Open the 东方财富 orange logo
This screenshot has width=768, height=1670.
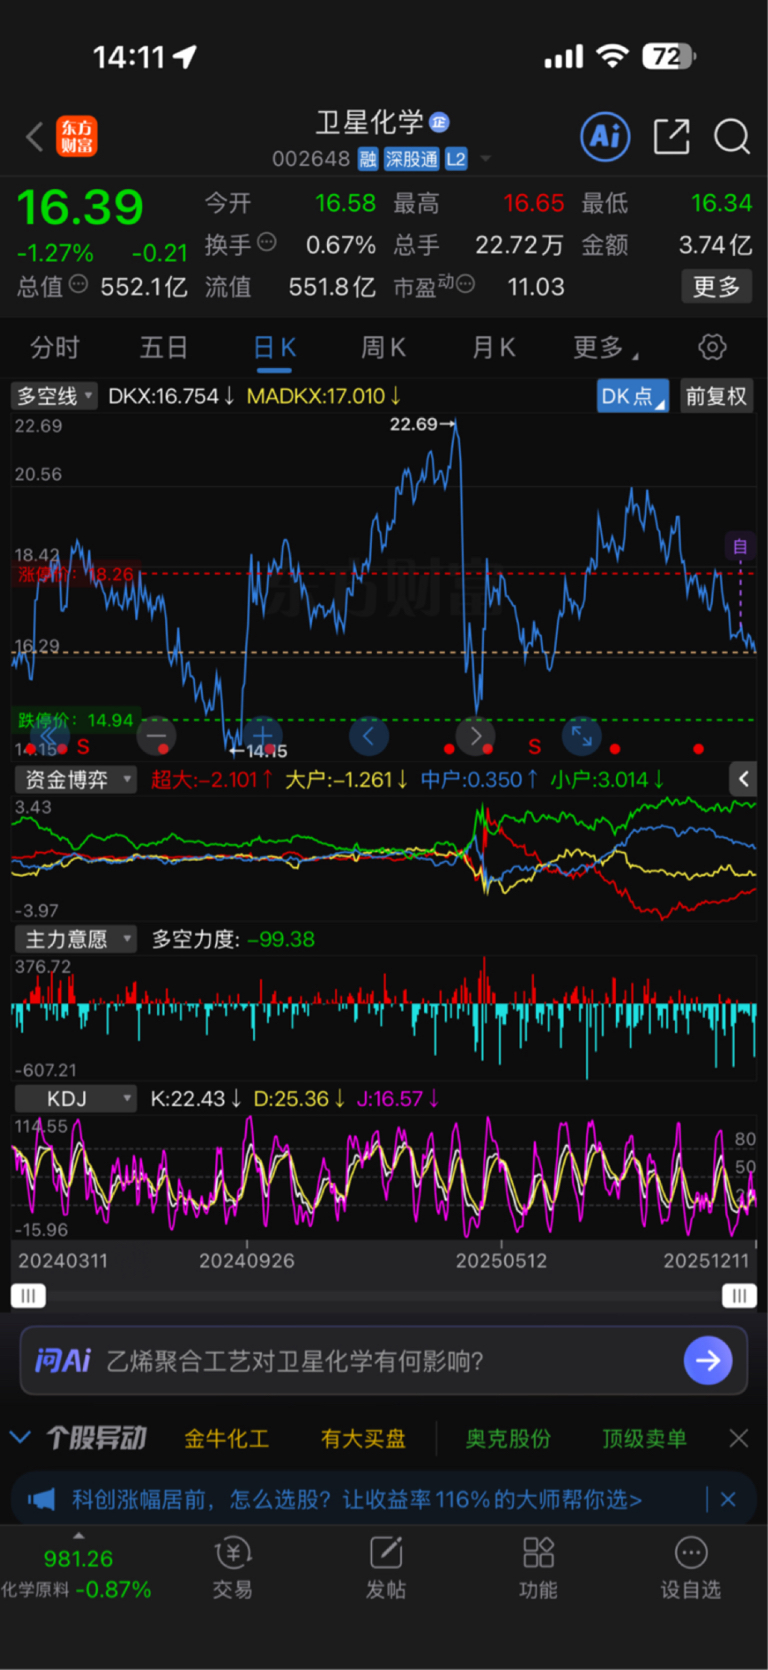(77, 136)
